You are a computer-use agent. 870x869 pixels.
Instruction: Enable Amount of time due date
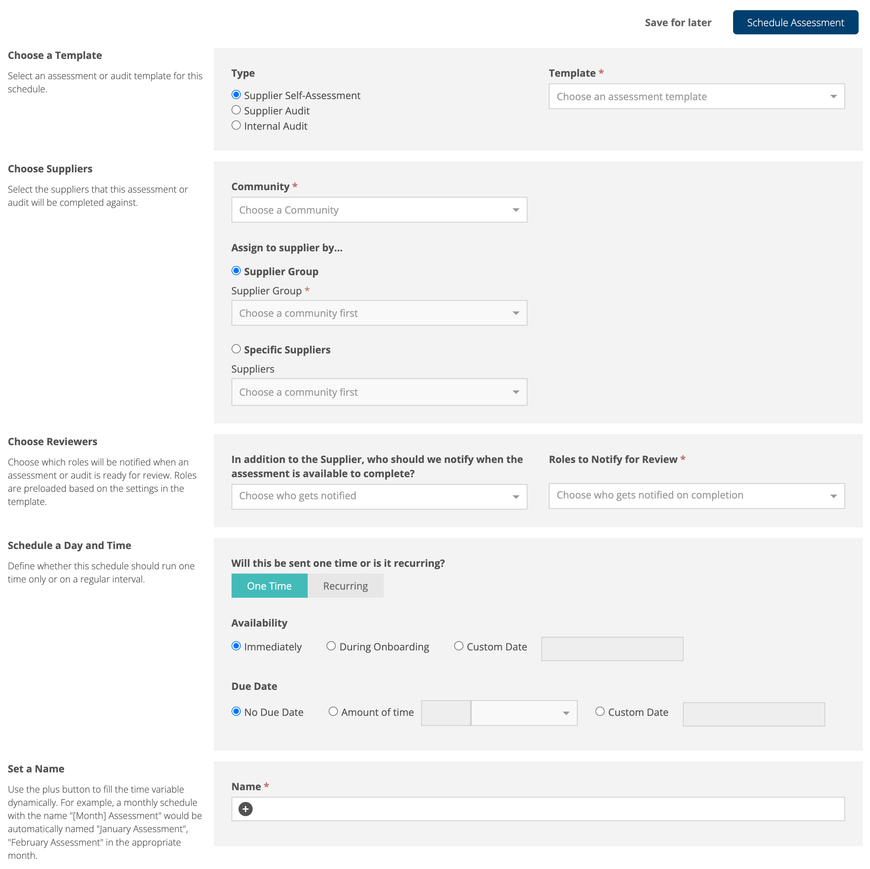tap(334, 712)
